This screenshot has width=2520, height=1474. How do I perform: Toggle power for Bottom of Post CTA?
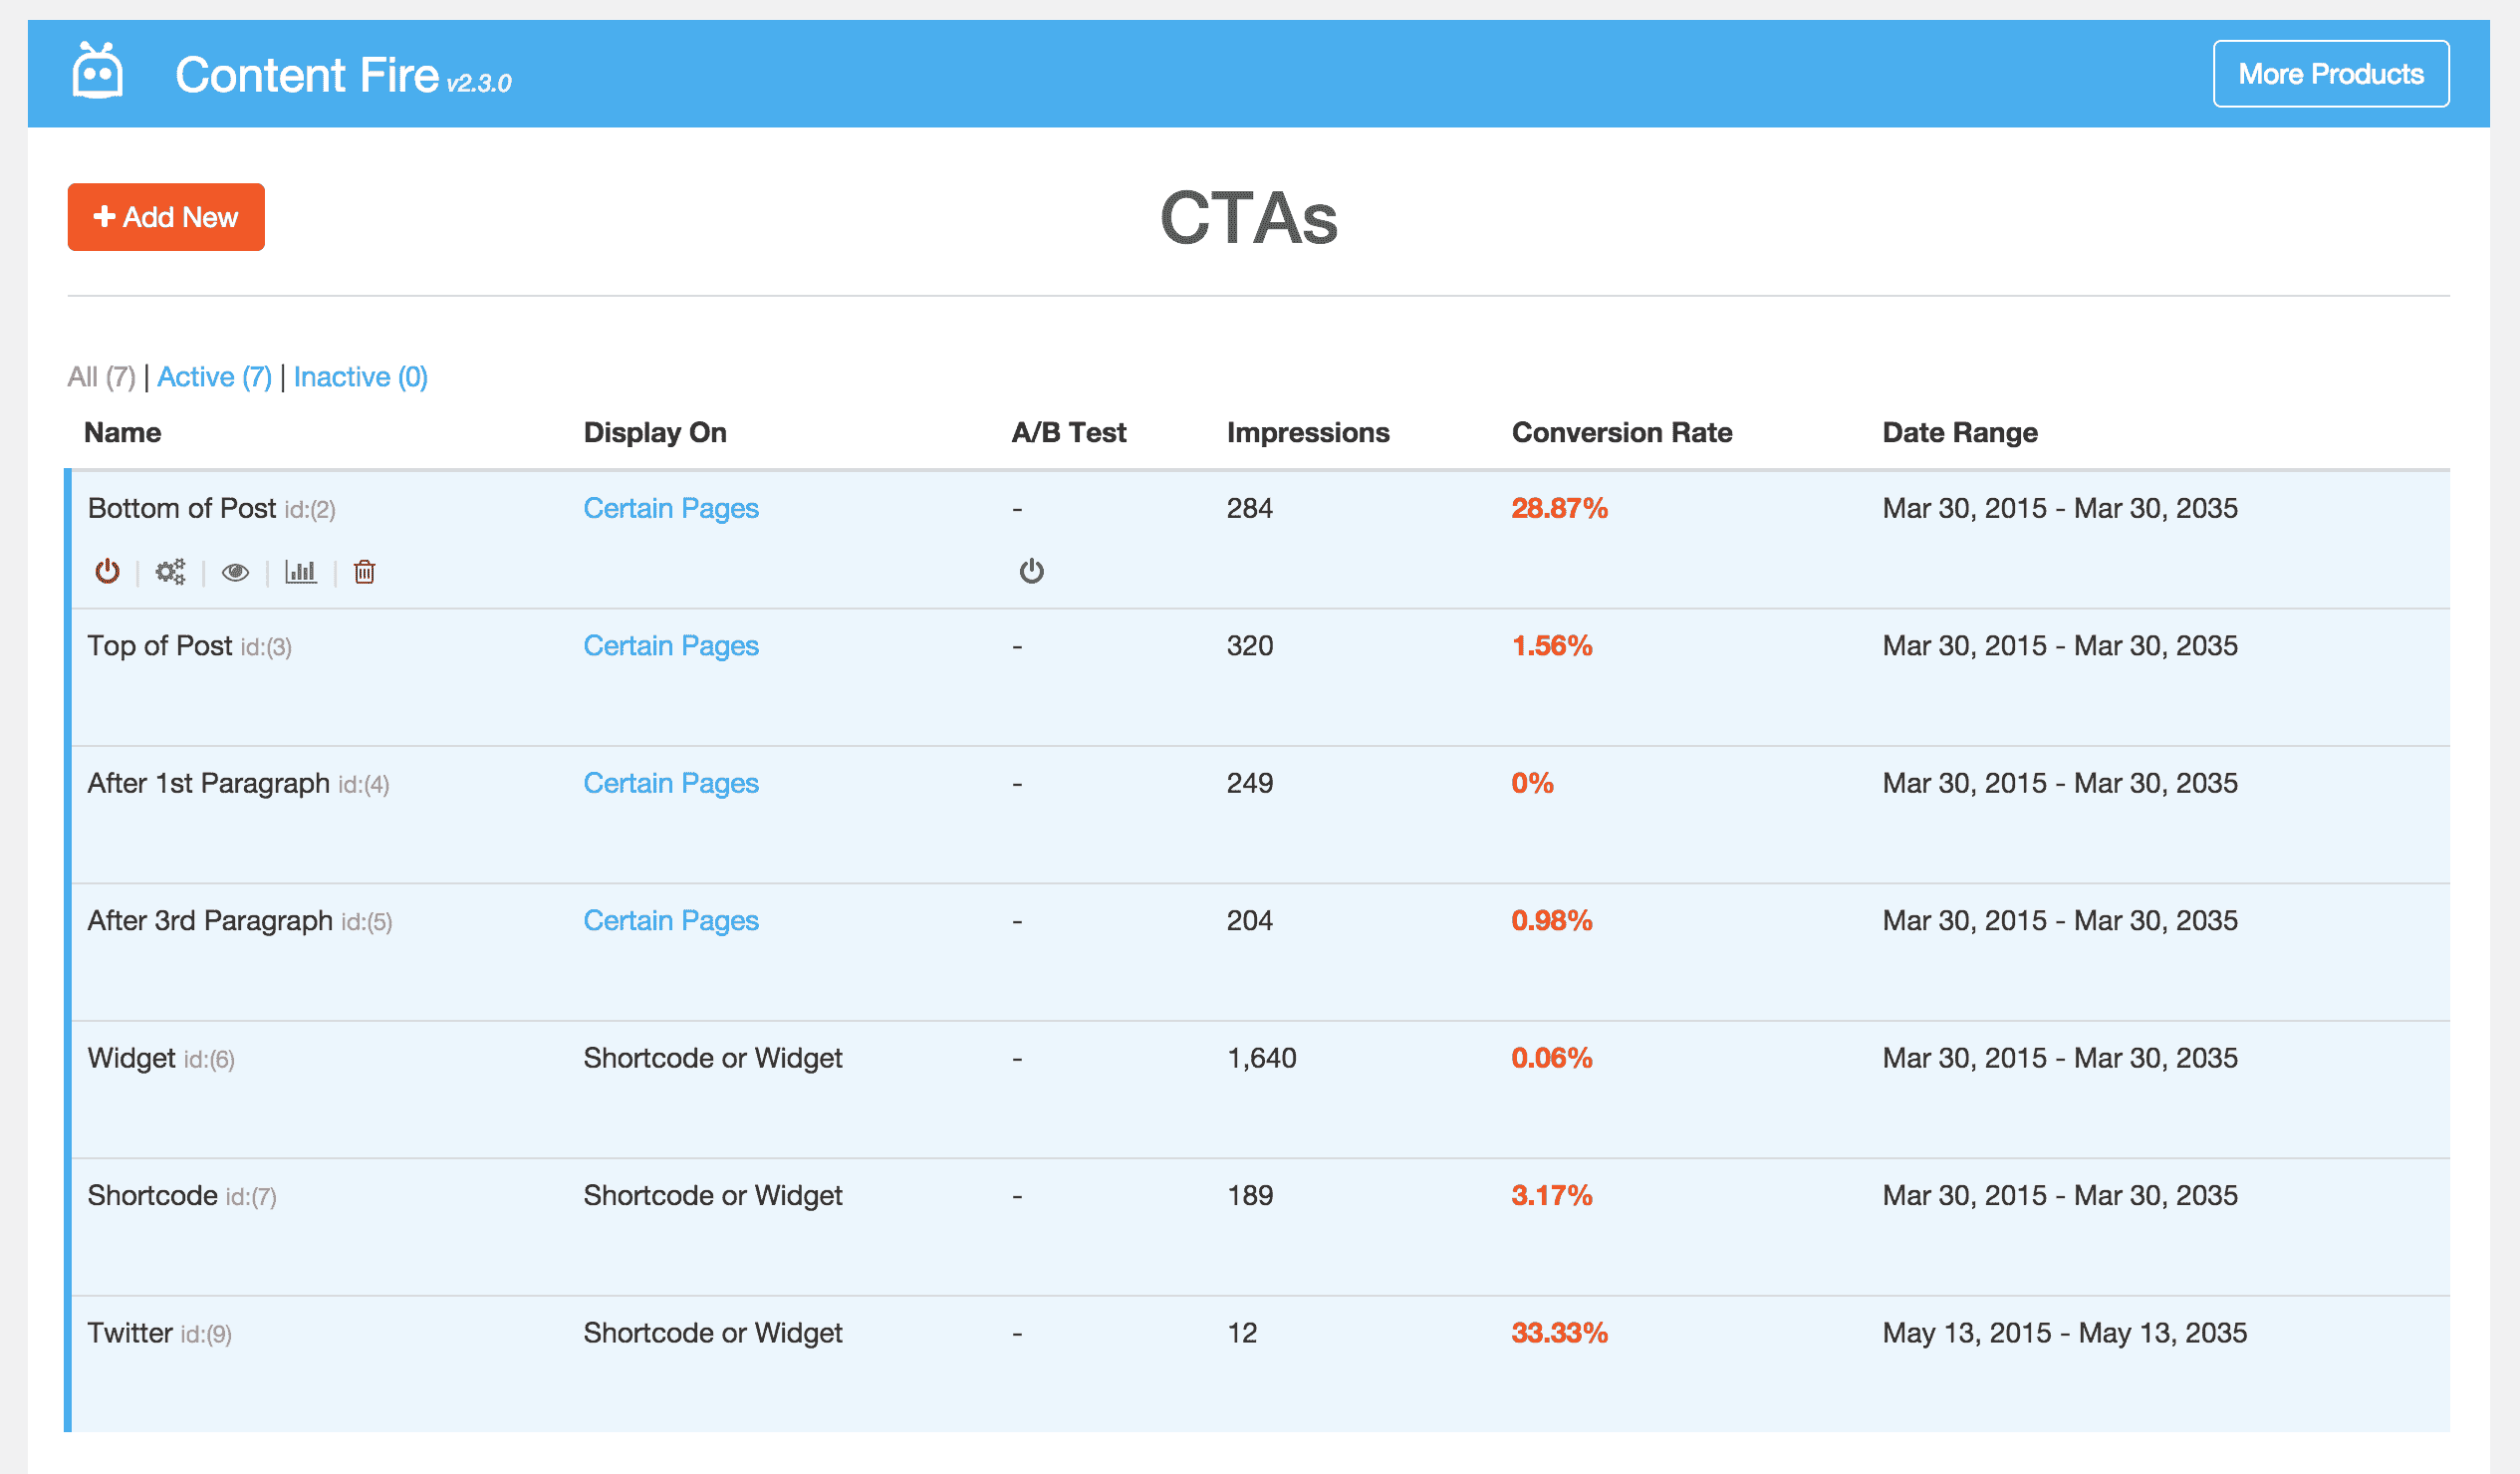pyautogui.click(x=107, y=571)
